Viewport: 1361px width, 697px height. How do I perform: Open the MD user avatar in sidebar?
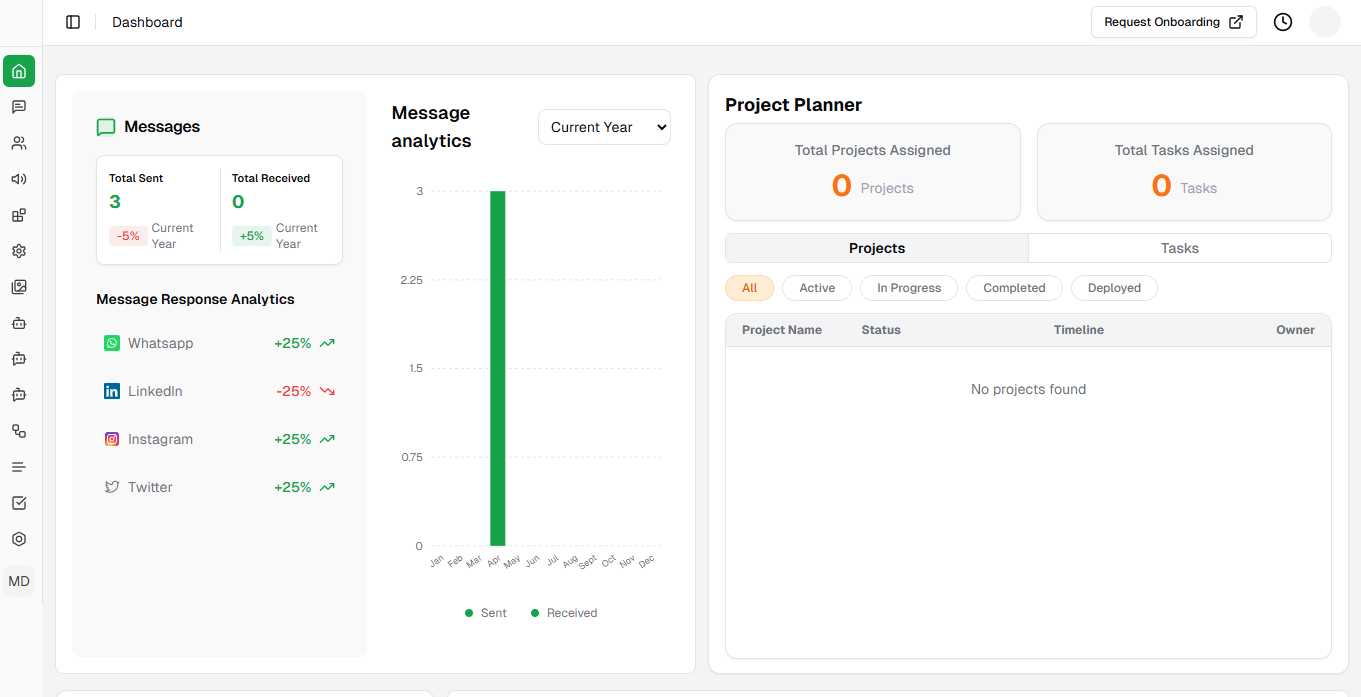19,581
